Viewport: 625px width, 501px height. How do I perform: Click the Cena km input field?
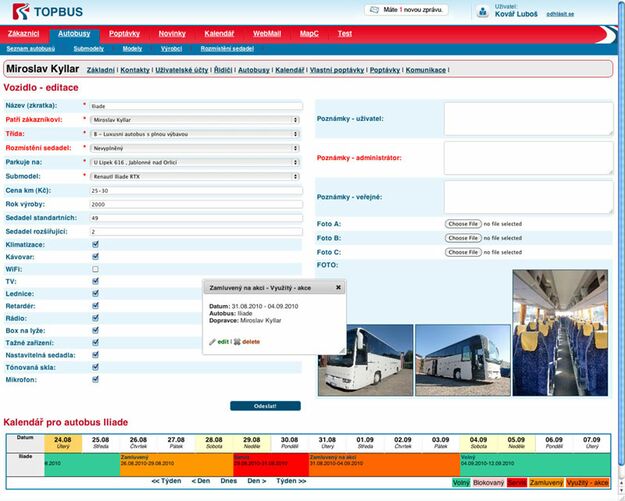pos(196,191)
